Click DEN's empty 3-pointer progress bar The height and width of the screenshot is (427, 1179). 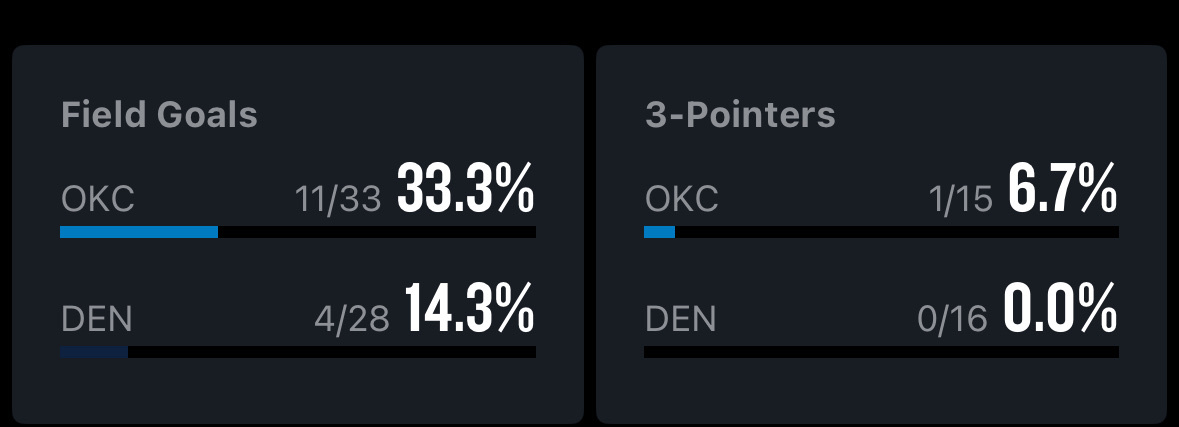coord(881,352)
